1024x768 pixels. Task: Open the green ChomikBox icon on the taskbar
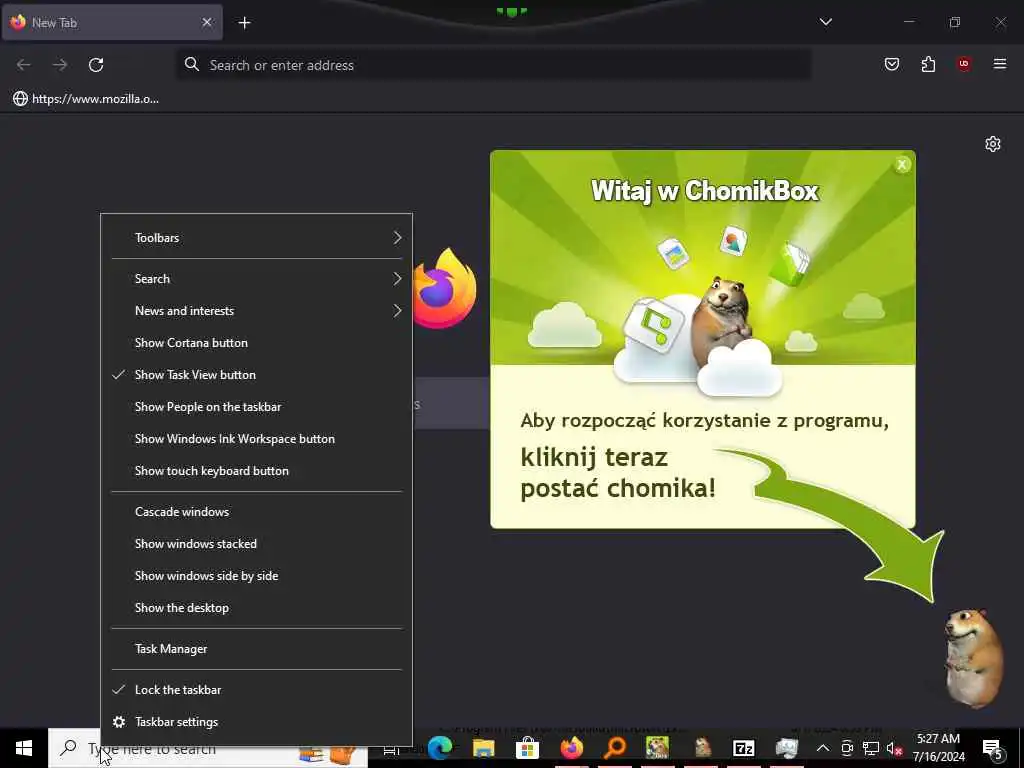tap(658, 748)
